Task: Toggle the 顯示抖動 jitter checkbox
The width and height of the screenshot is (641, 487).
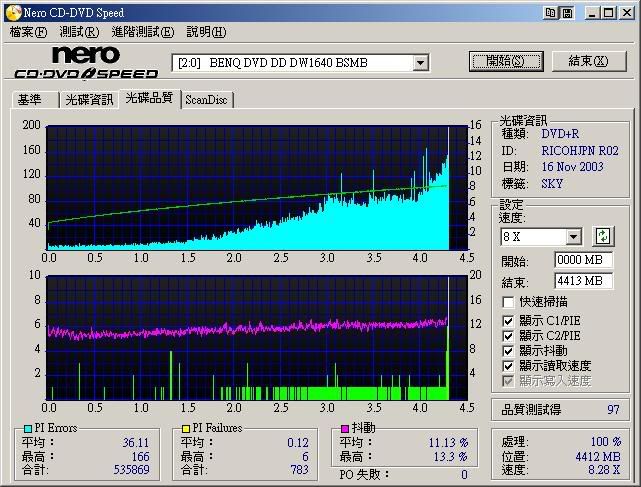Action: [x=508, y=351]
